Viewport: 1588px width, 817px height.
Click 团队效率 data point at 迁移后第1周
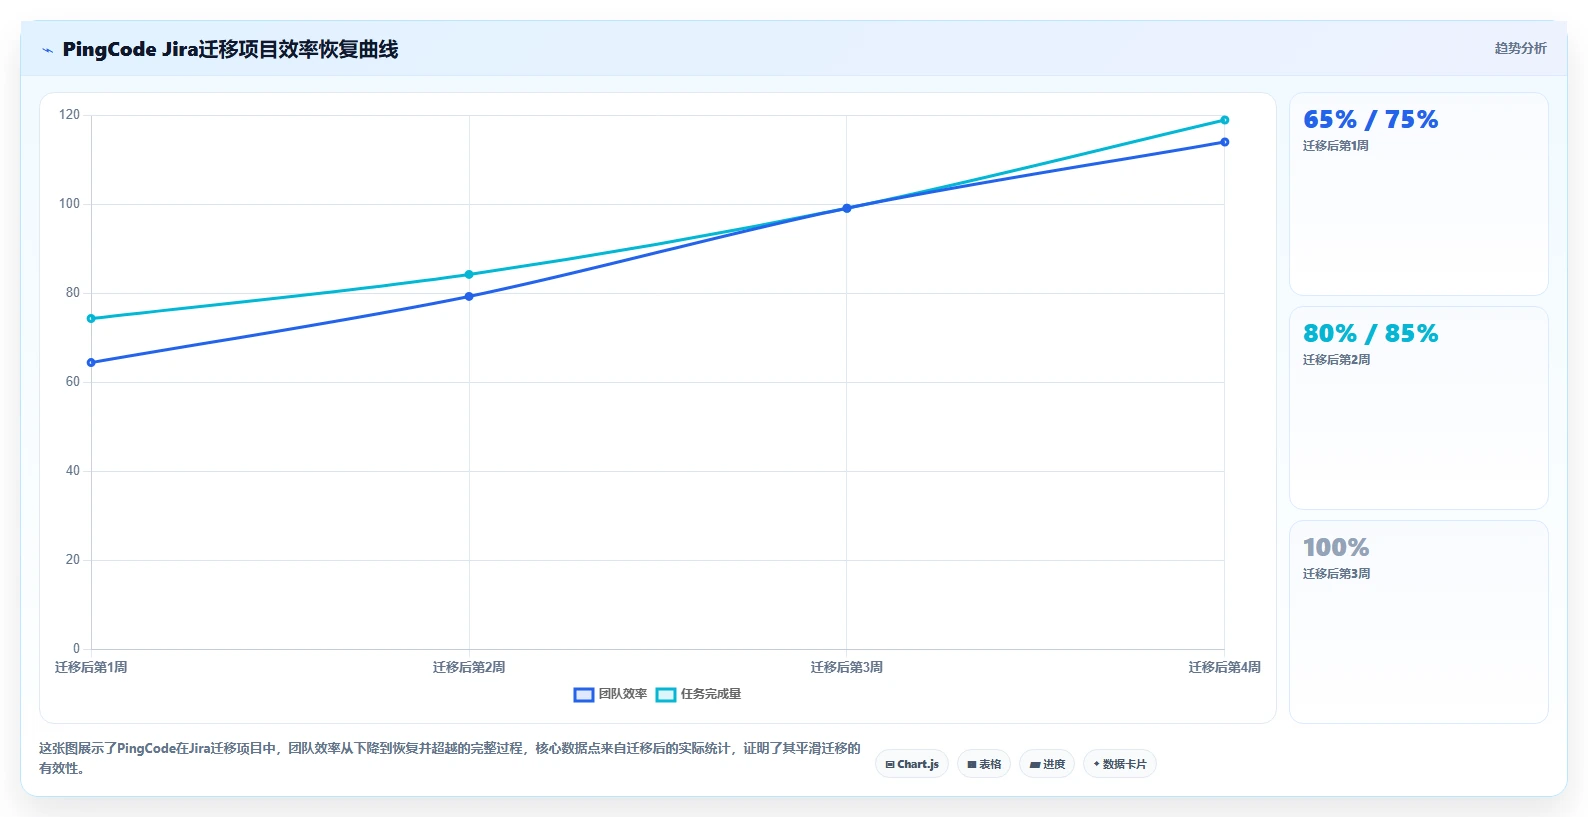click(91, 363)
